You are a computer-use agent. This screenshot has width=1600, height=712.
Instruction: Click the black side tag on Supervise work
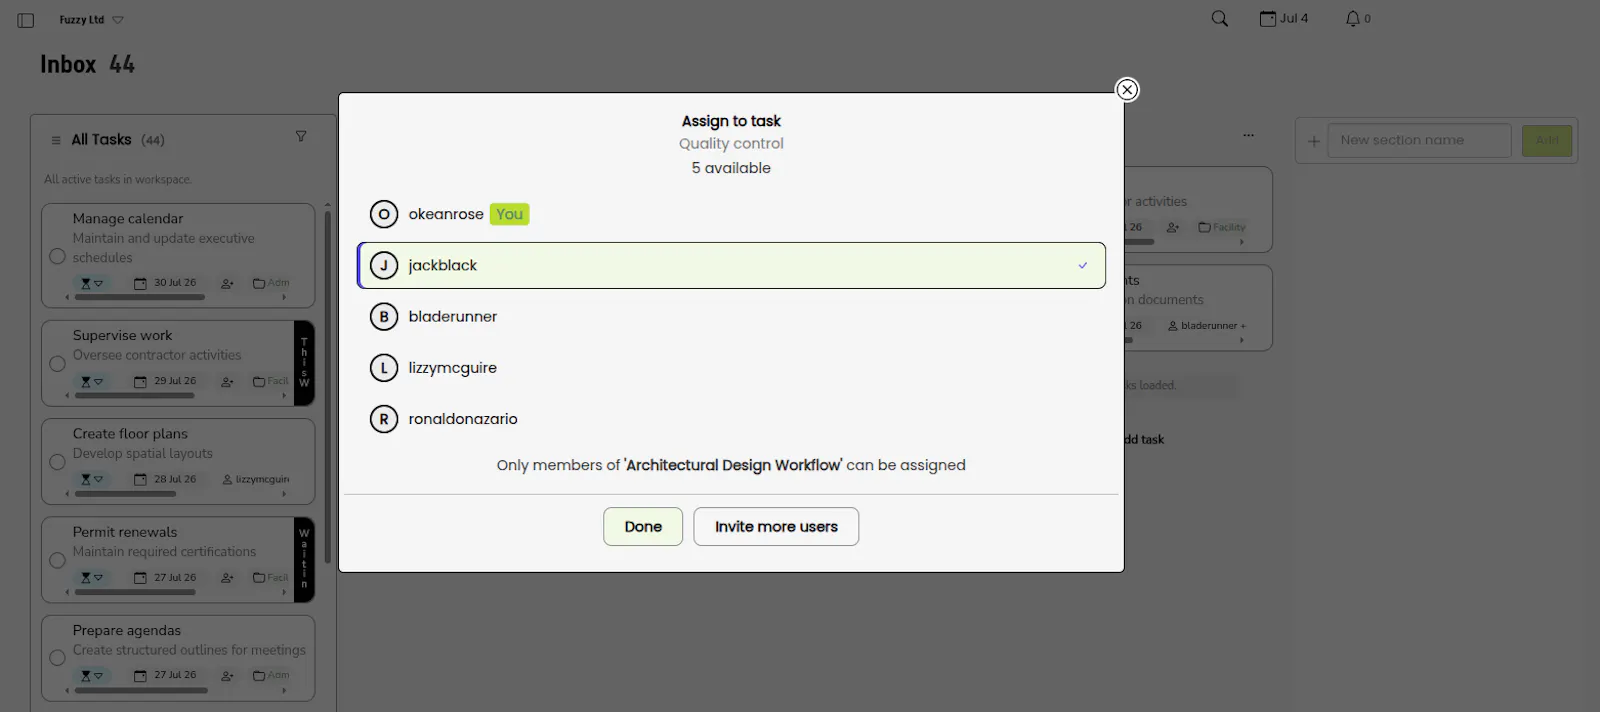[x=304, y=363]
